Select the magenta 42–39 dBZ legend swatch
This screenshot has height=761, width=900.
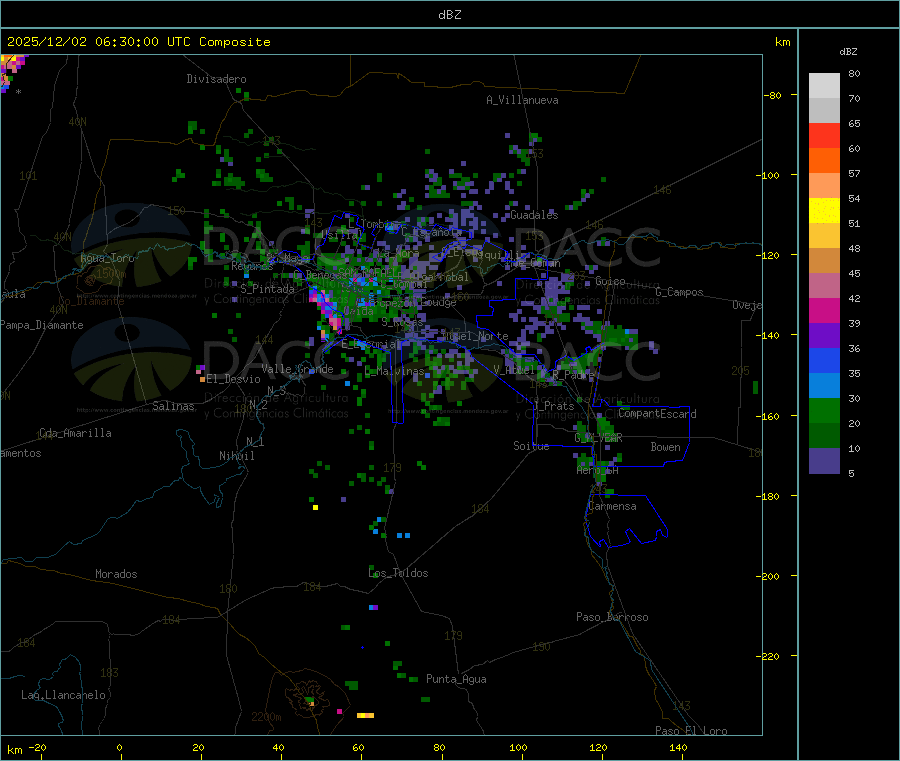[x=824, y=310]
